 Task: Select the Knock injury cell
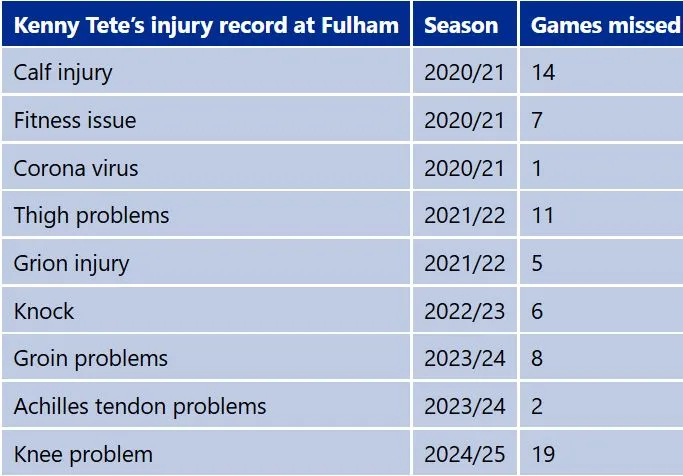[x=44, y=311]
